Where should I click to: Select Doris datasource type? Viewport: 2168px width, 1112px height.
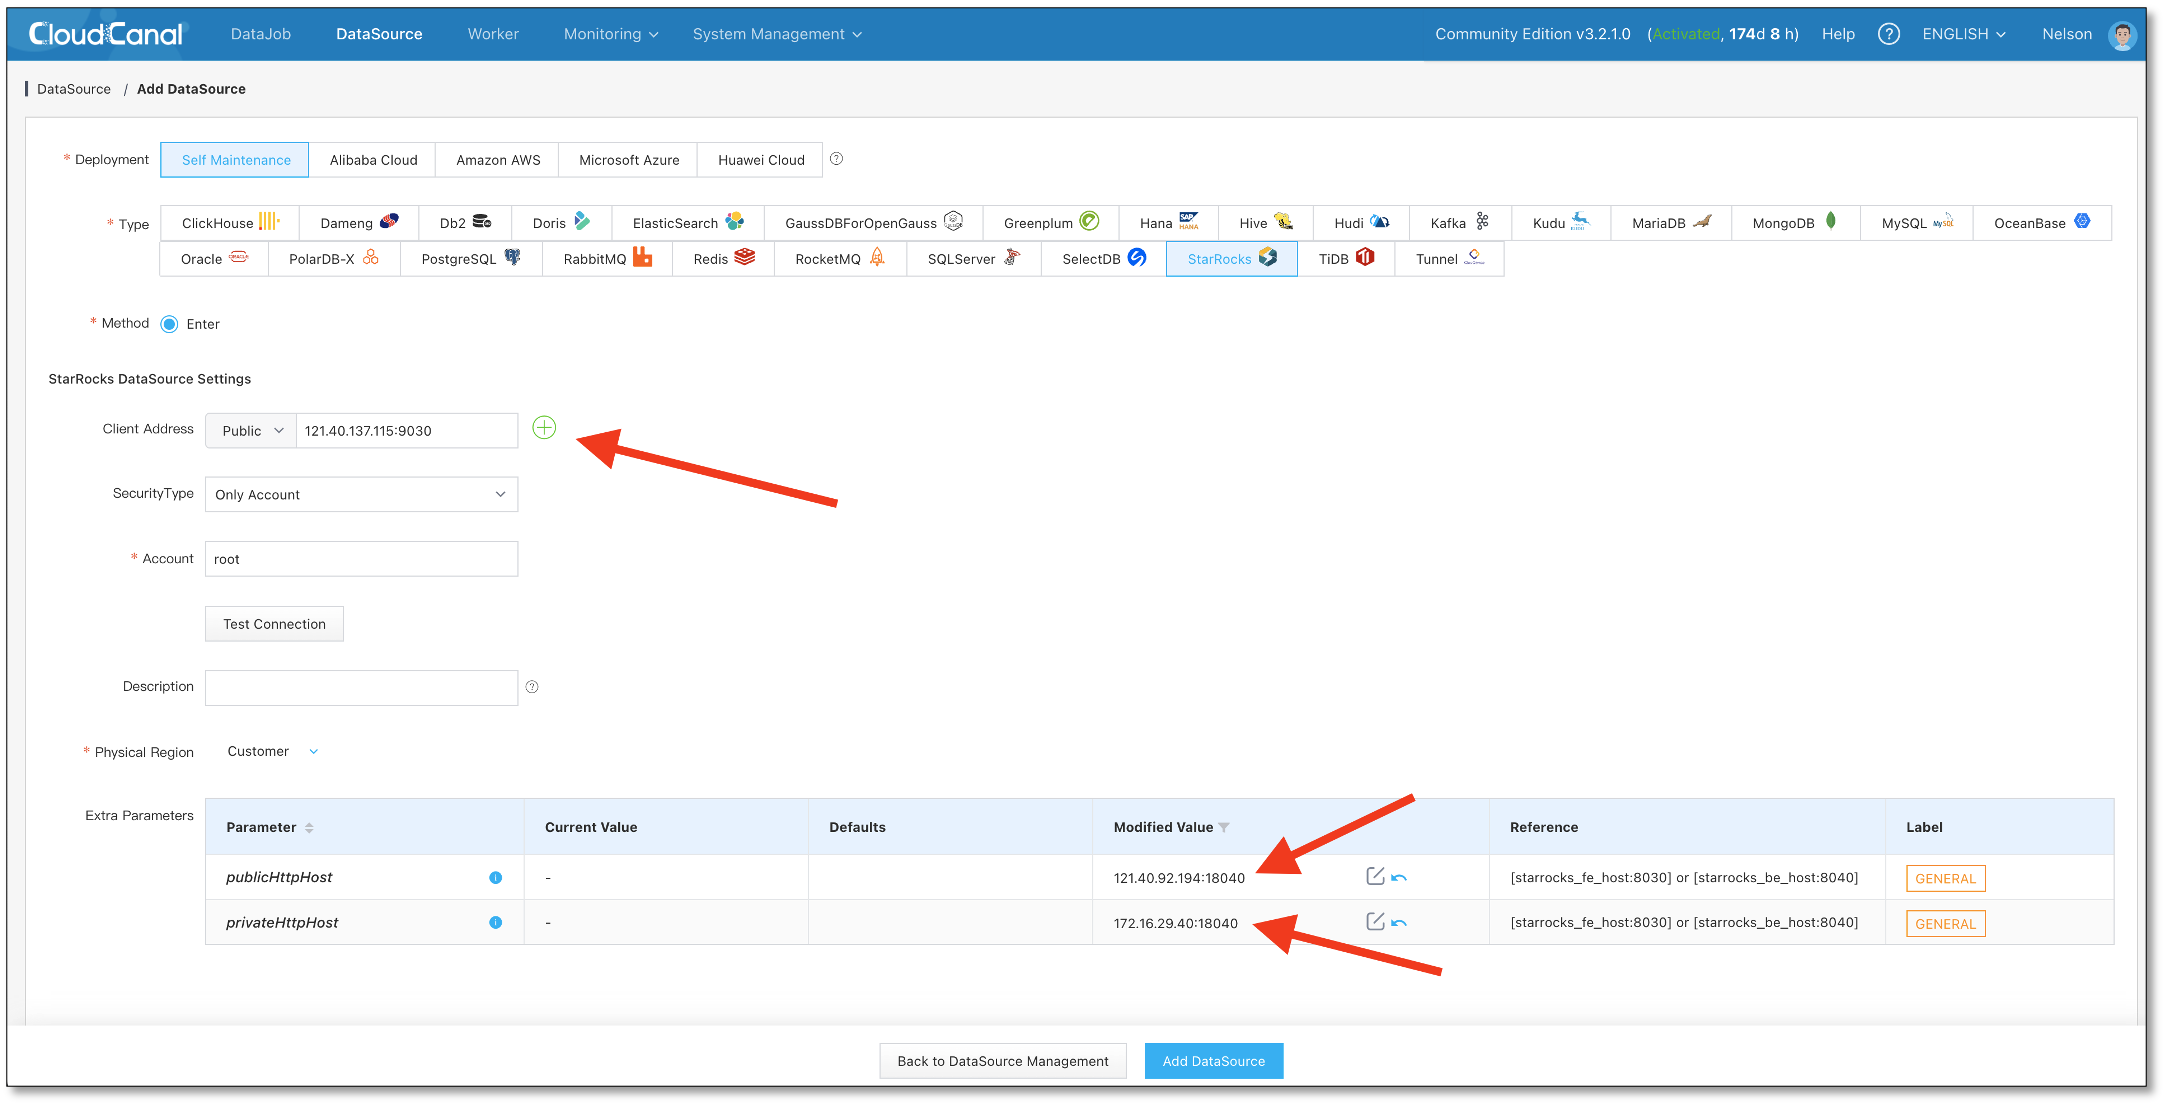click(x=561, y=223)
